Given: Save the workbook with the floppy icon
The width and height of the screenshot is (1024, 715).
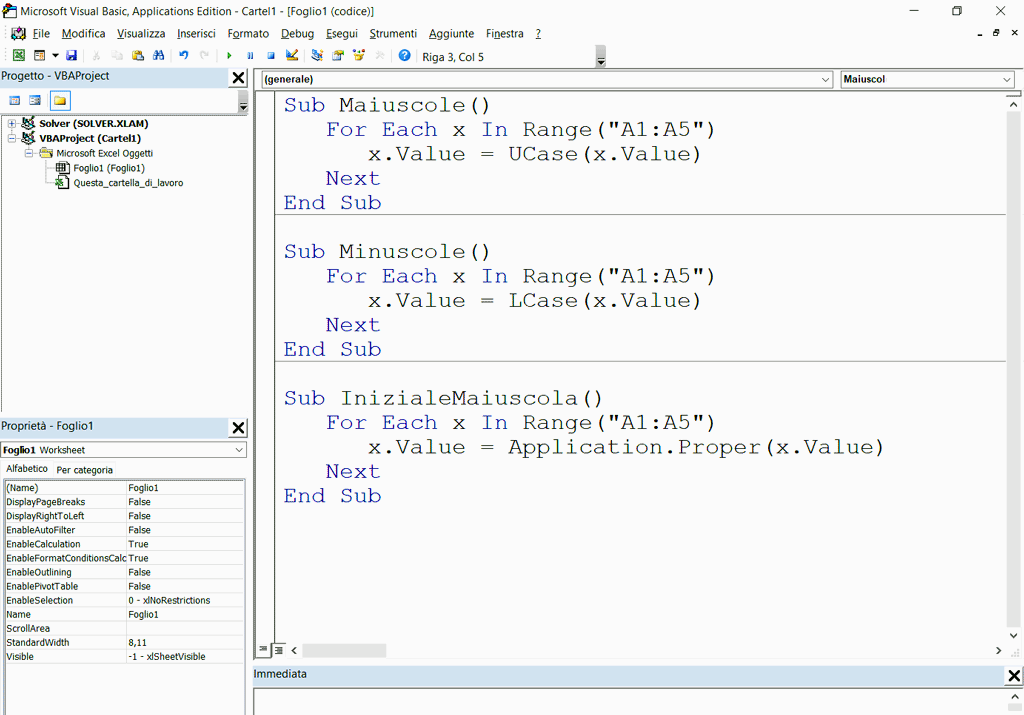Looking at the screenshot, I should [72, 56].
